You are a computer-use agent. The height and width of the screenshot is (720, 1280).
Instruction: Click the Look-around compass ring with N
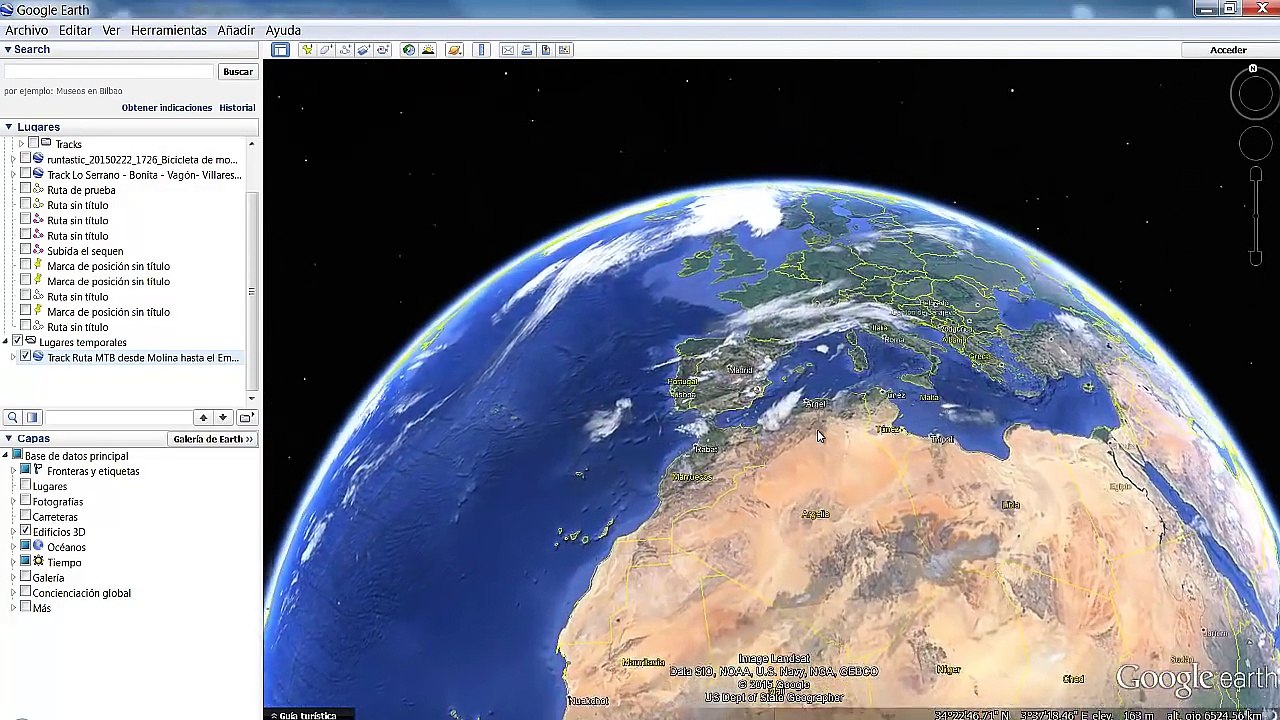coord(1255,93)
